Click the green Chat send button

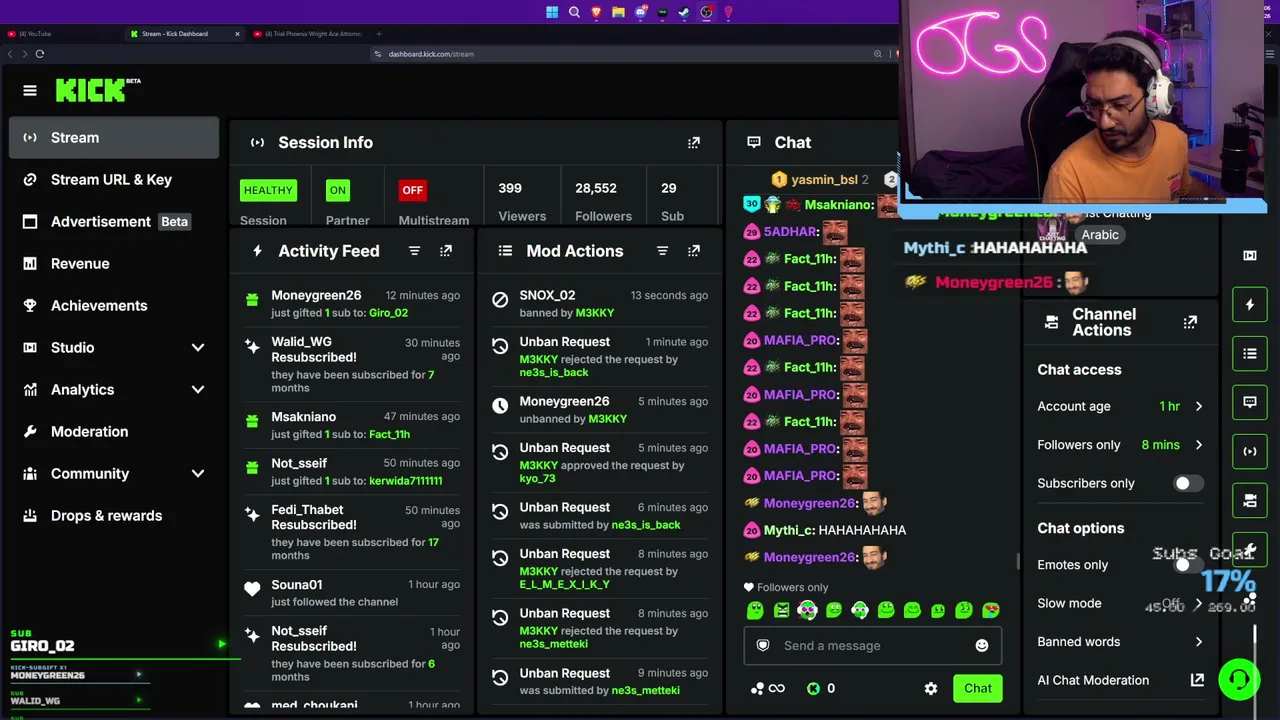978,688
